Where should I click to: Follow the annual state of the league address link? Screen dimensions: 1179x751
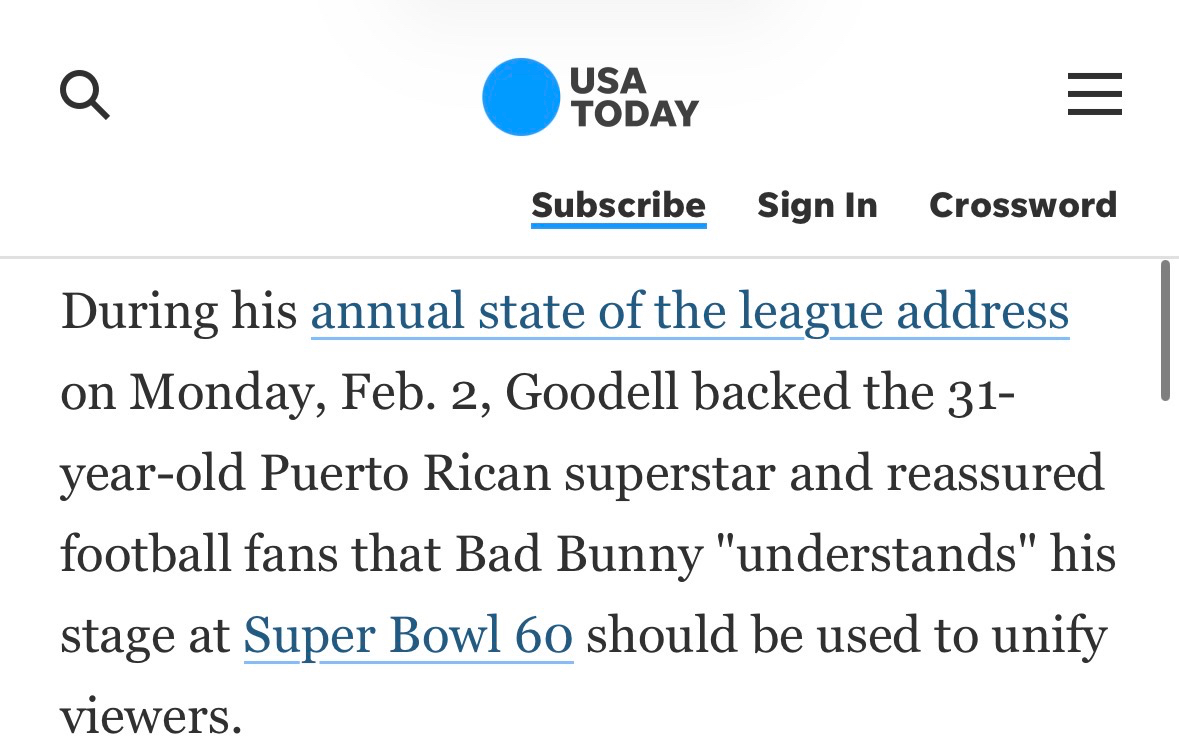coord(690,312)
